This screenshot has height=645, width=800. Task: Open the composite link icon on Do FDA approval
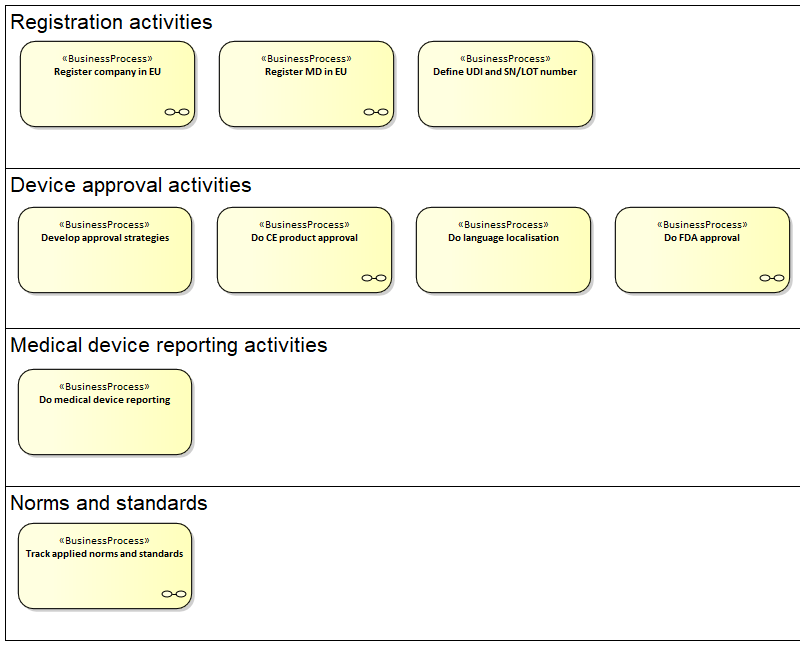coord(772,278)
